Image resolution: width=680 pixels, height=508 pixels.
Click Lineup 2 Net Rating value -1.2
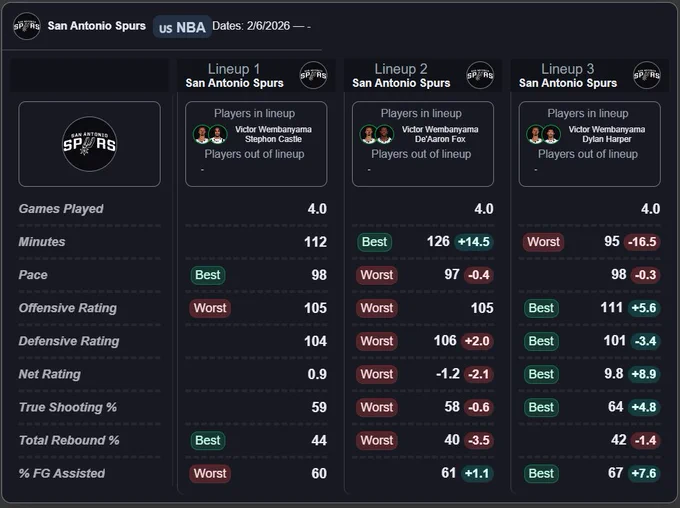coord(448,374)
